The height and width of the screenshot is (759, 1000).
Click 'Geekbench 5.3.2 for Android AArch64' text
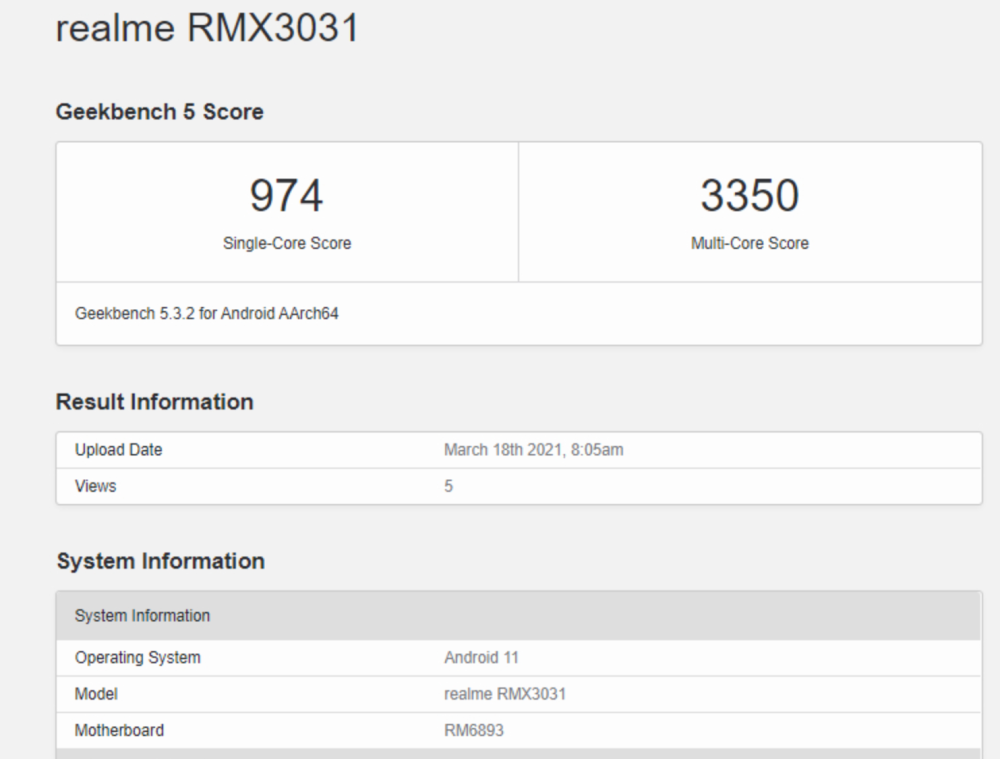[207, 313]
